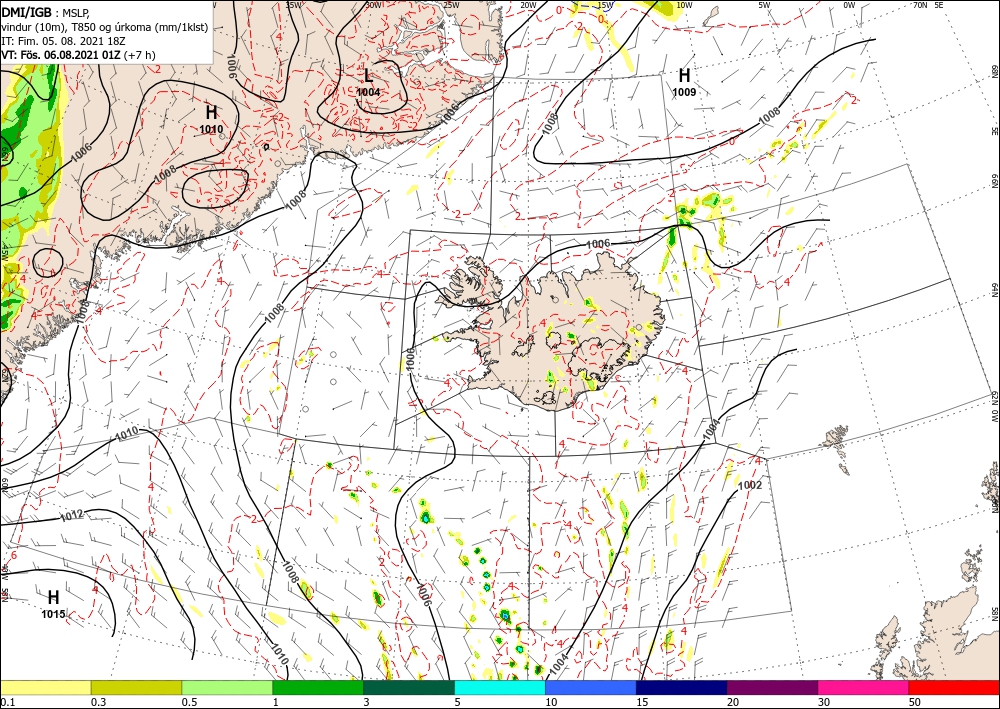Click the light green 0.5 legend swatch
The image size is (1000, 709).
pos(227,687)
